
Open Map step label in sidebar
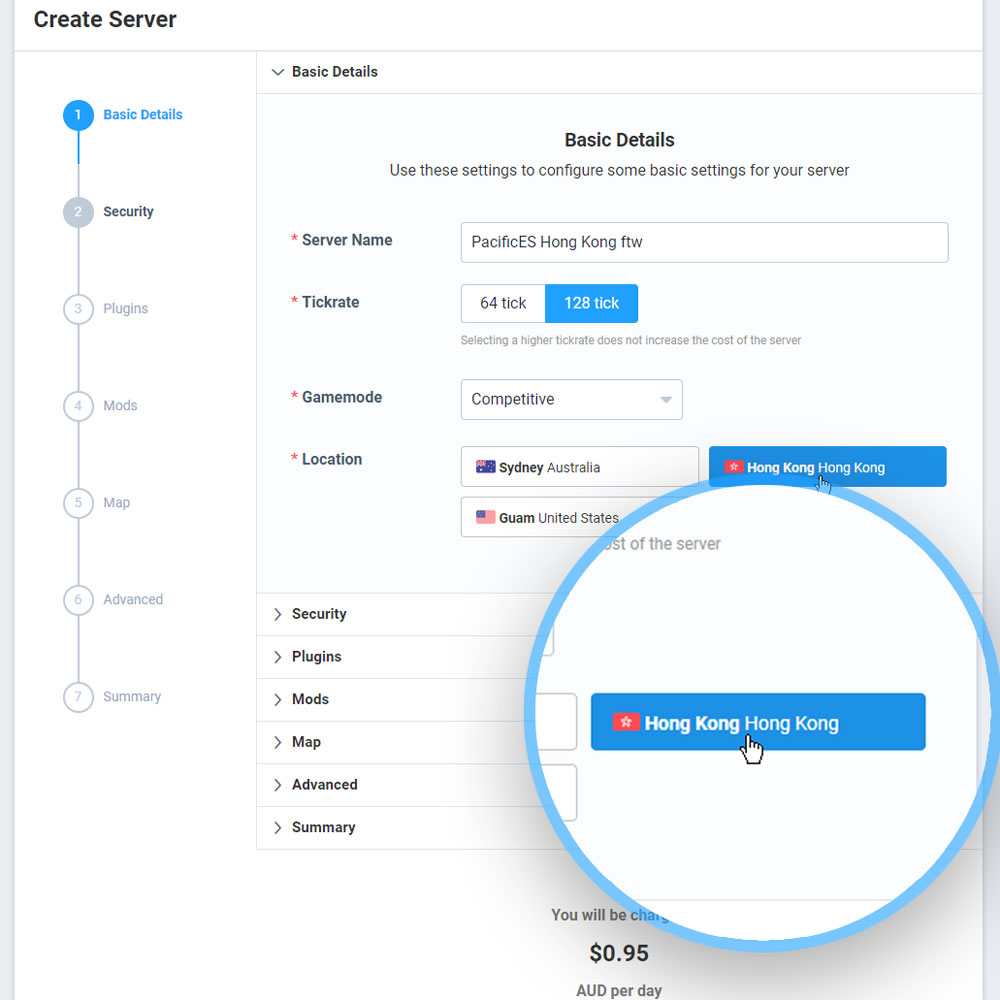(x=117, y=503)
